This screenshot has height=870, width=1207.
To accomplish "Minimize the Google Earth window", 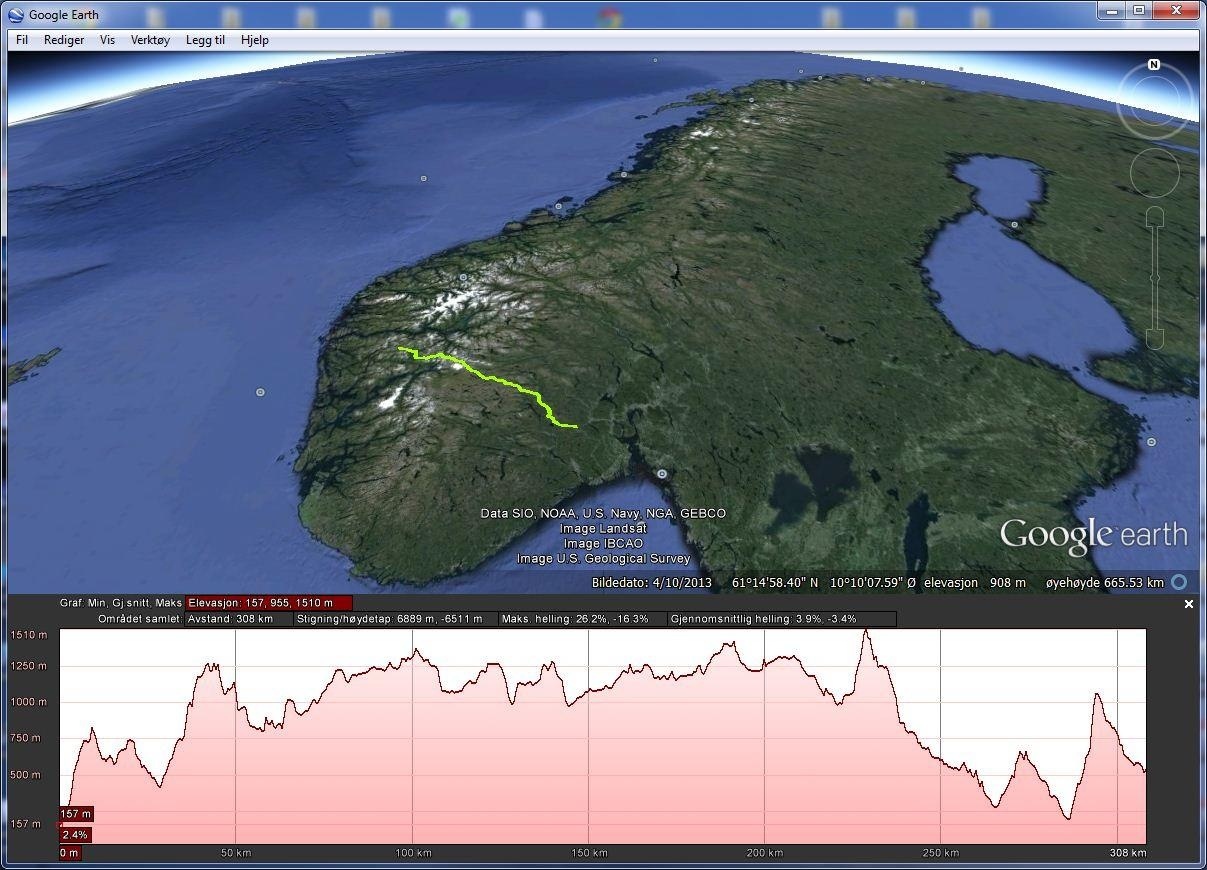I will [1111, 10].
